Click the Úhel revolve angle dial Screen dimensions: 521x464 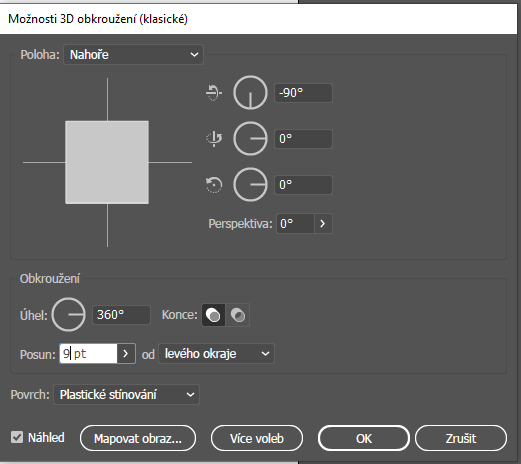click(x=69, y=314)
